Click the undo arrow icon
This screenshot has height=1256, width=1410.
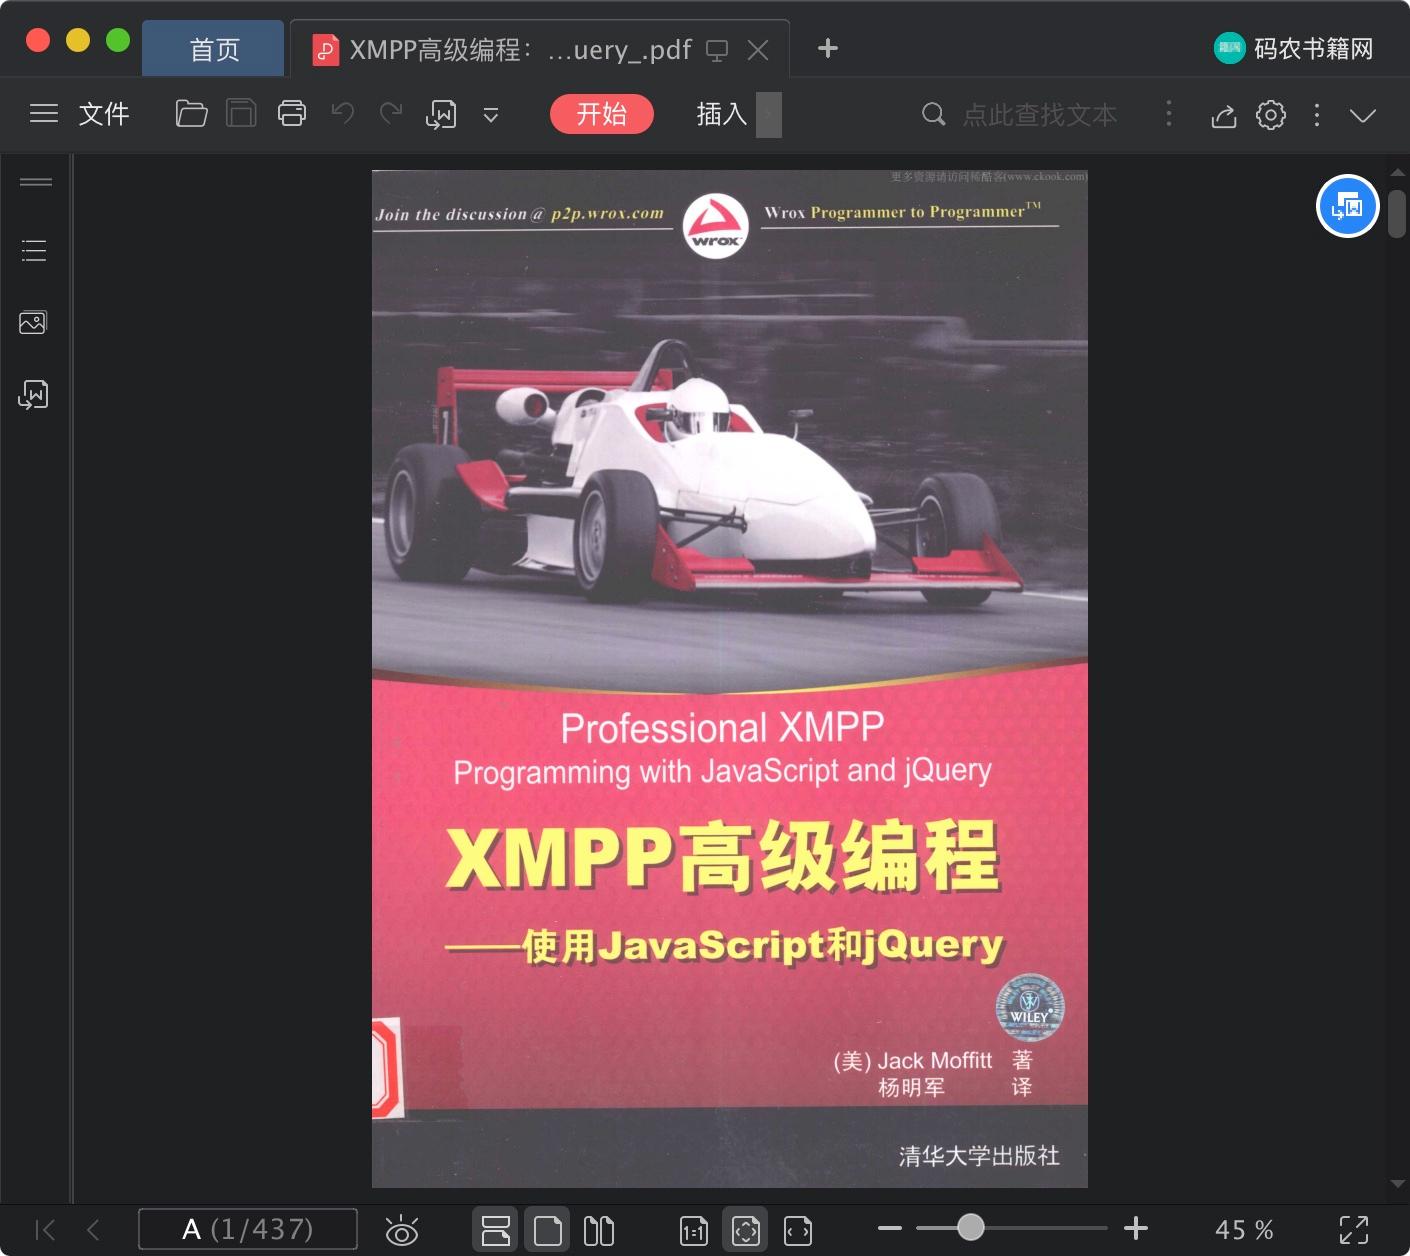coord(343,114)
